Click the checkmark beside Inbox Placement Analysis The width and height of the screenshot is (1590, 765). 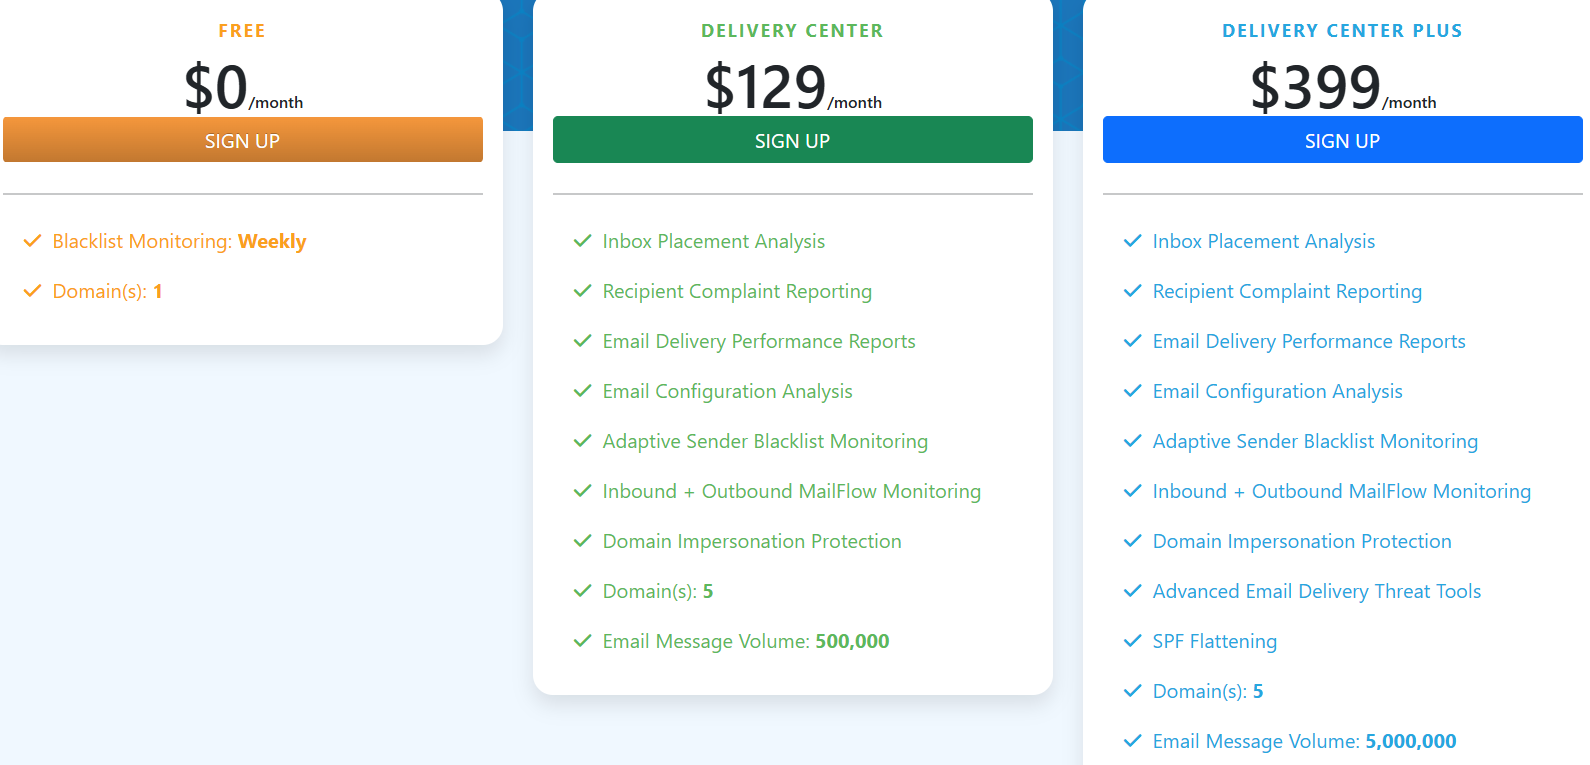click(x=583, y=240)
